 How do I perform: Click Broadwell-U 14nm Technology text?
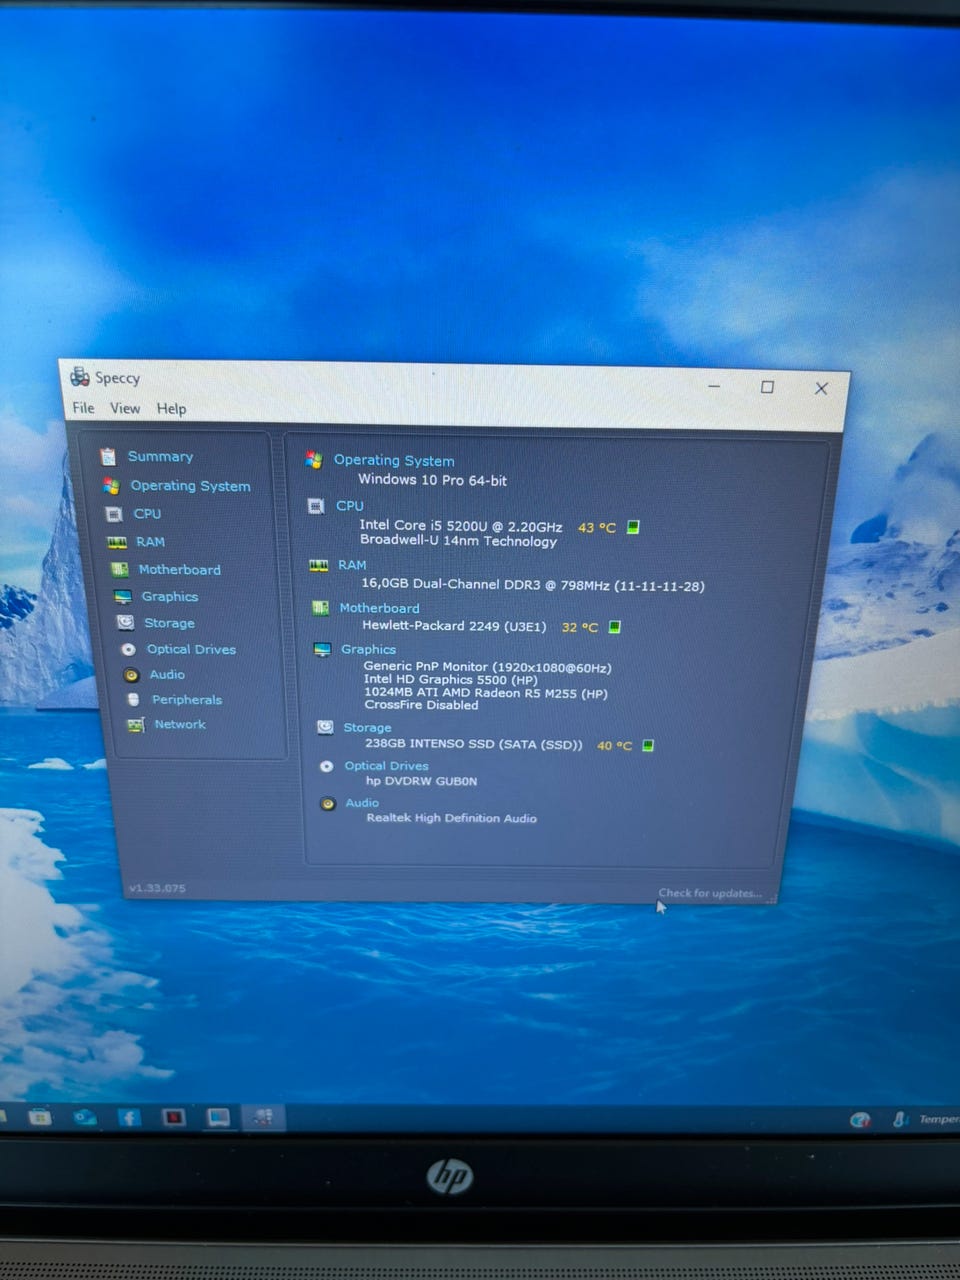tap(459, 540)
